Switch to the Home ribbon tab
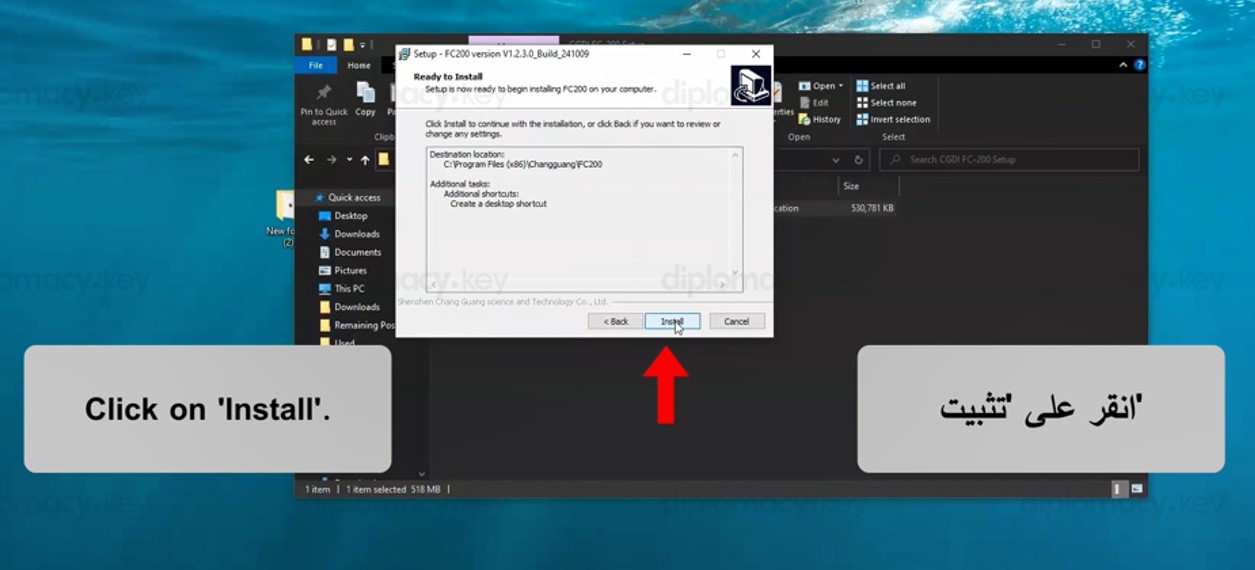This screenshot has width=1255, height=570. click(x=359, y=65)
